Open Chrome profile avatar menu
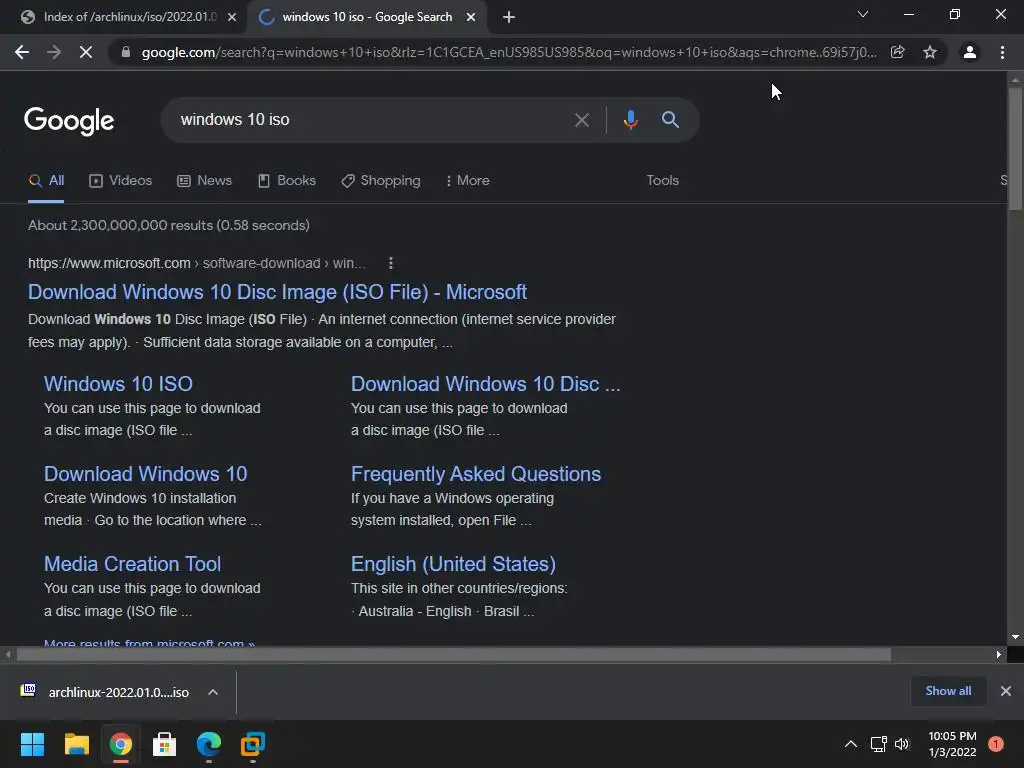1024x768 pixels. (x=970, y=52)
